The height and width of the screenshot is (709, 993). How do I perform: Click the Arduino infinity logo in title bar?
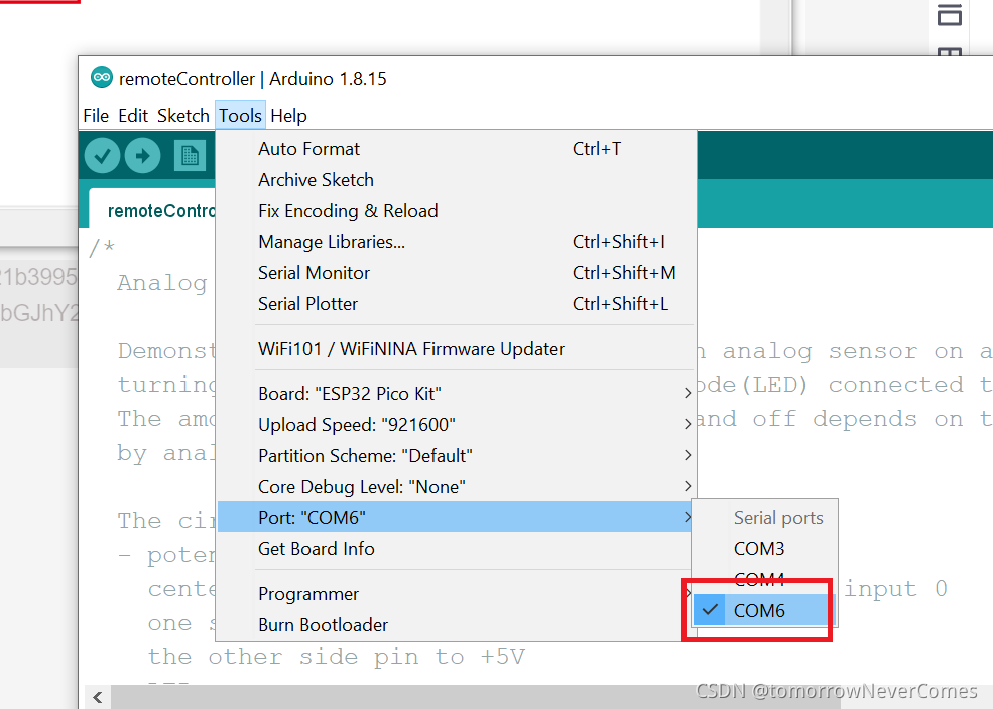tap(102, 78)
